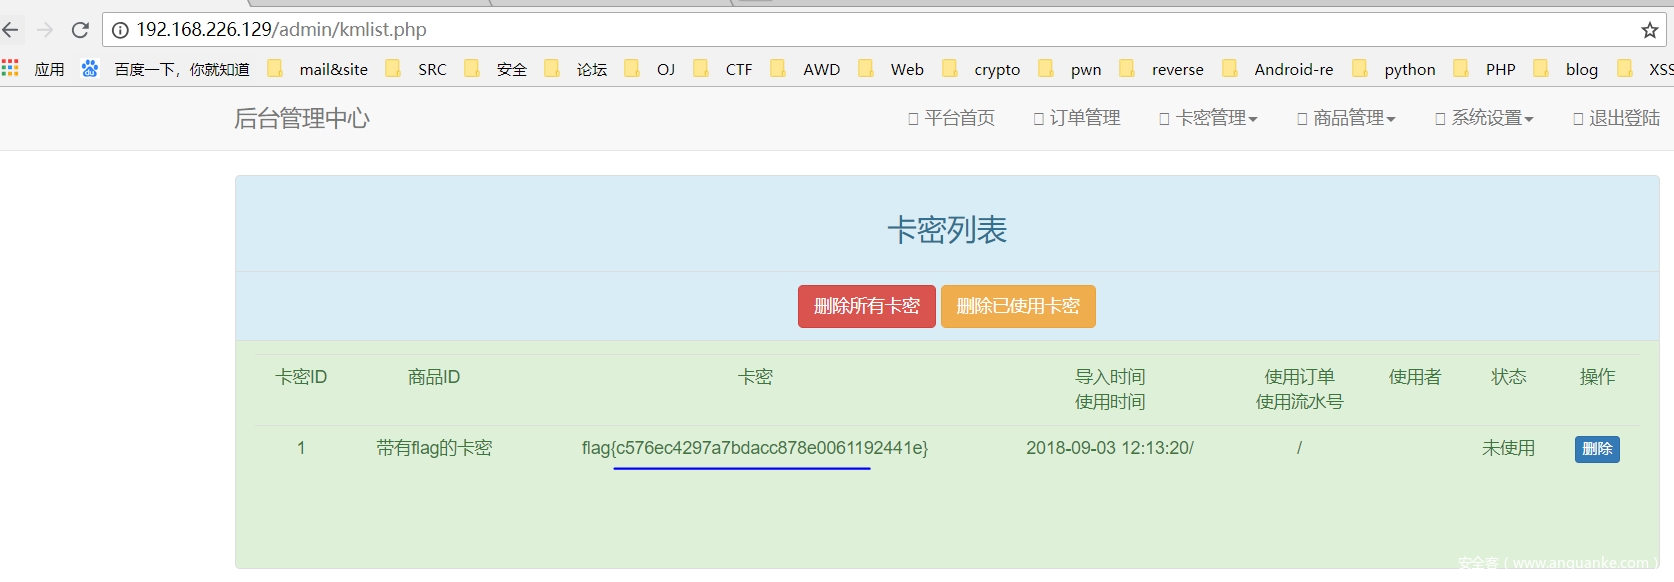Click 退出登陆 to log out
The height and width of the screenshot is (582, 1674).
click(x=1616, y=118)
